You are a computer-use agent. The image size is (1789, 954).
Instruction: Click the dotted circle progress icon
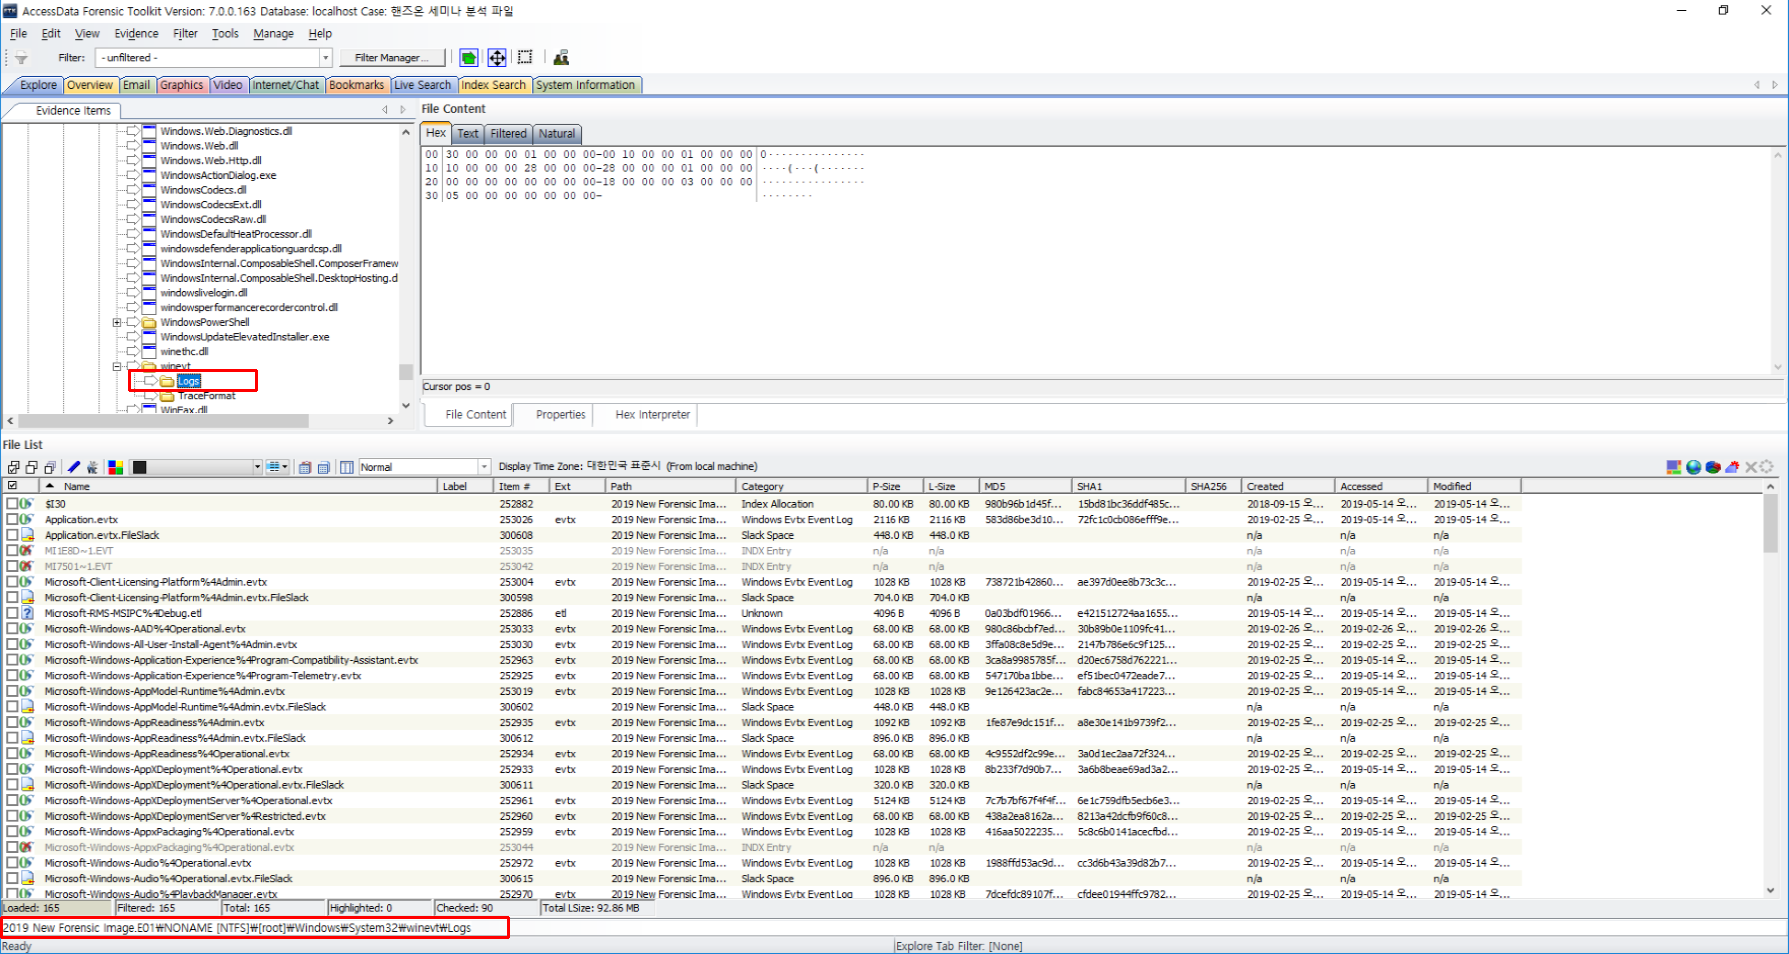1767,467
